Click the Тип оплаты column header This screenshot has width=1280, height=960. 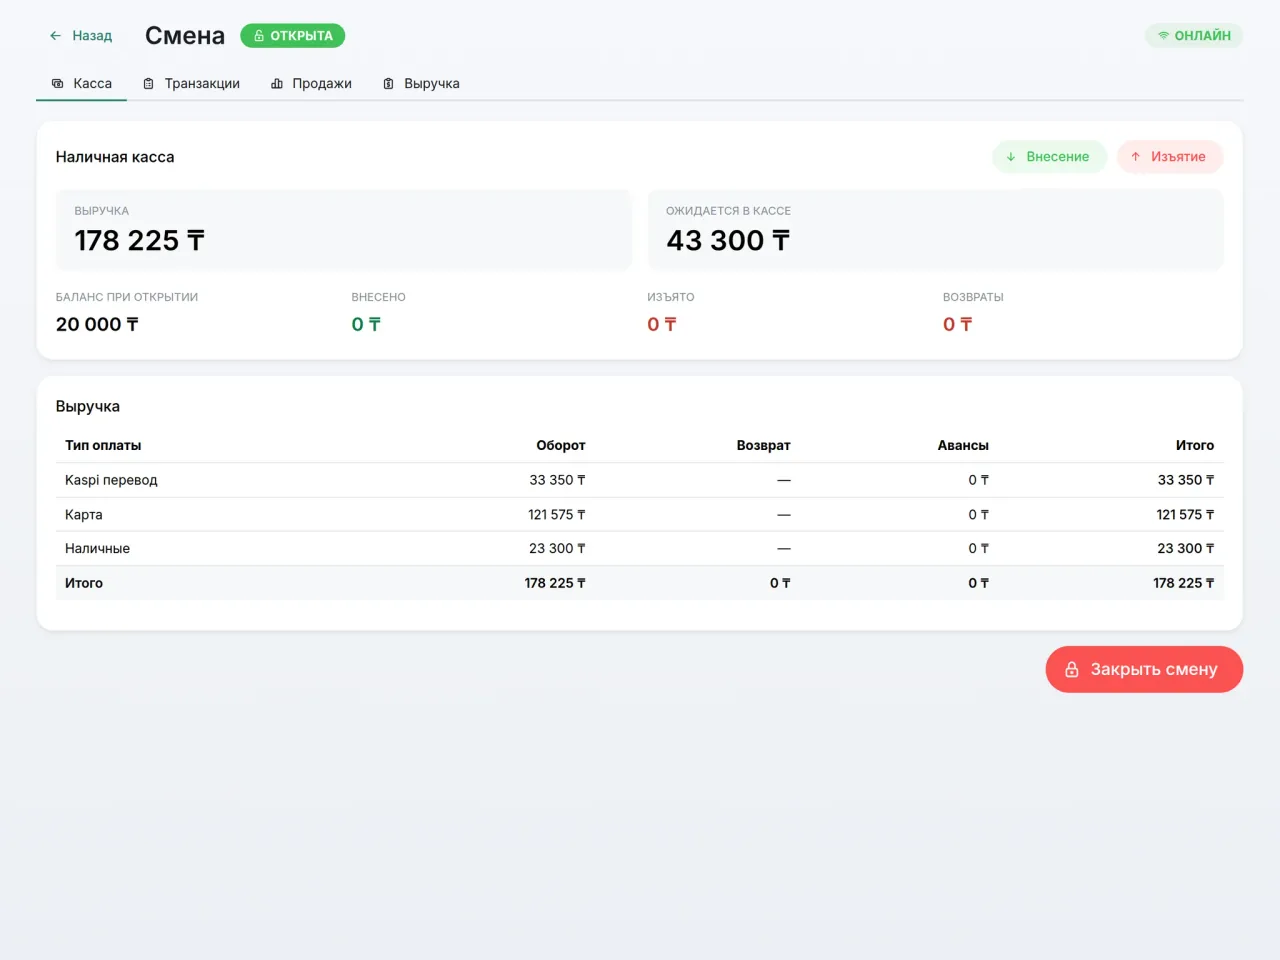click(103, 445)
